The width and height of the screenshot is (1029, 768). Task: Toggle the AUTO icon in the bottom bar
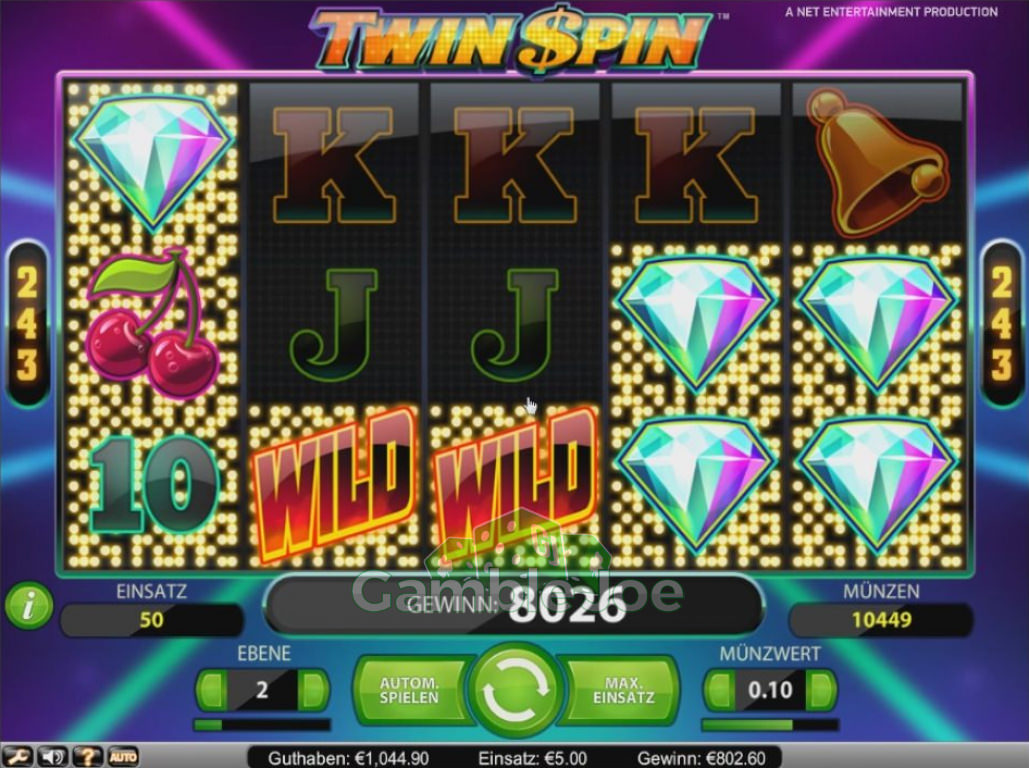pos(123,756)
